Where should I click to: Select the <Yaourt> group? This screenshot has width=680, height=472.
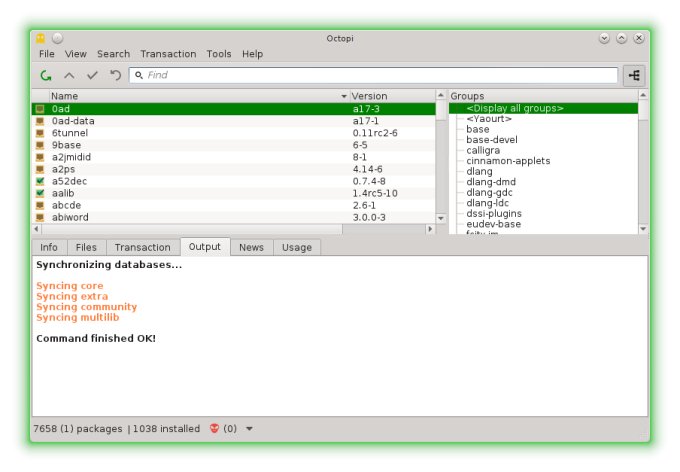489,119
